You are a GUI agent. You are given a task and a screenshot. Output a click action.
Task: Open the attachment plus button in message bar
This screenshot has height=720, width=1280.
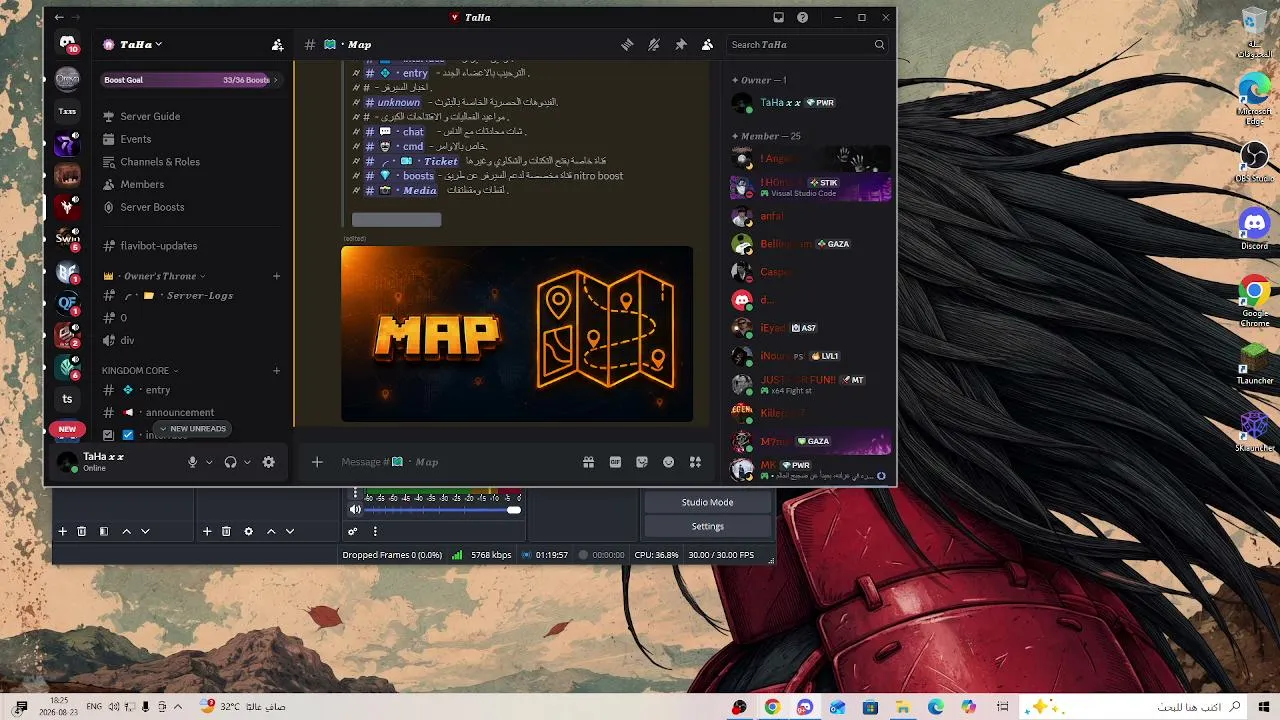(x=317, y=462)
